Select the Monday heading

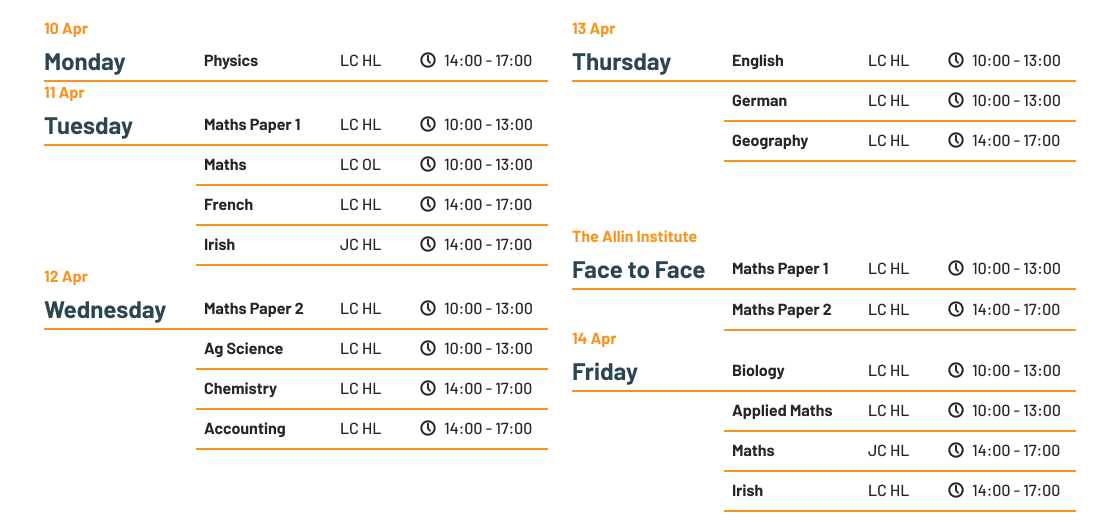[84, 62]
